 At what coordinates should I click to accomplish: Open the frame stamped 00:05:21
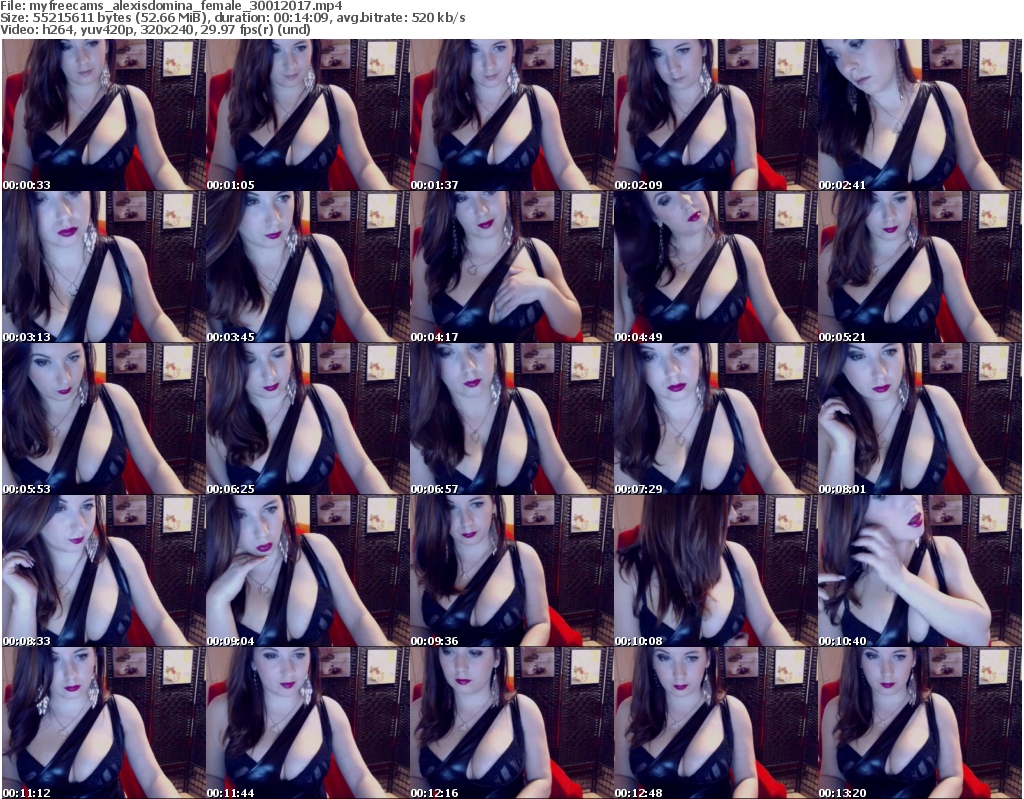[x=920, y=267]
